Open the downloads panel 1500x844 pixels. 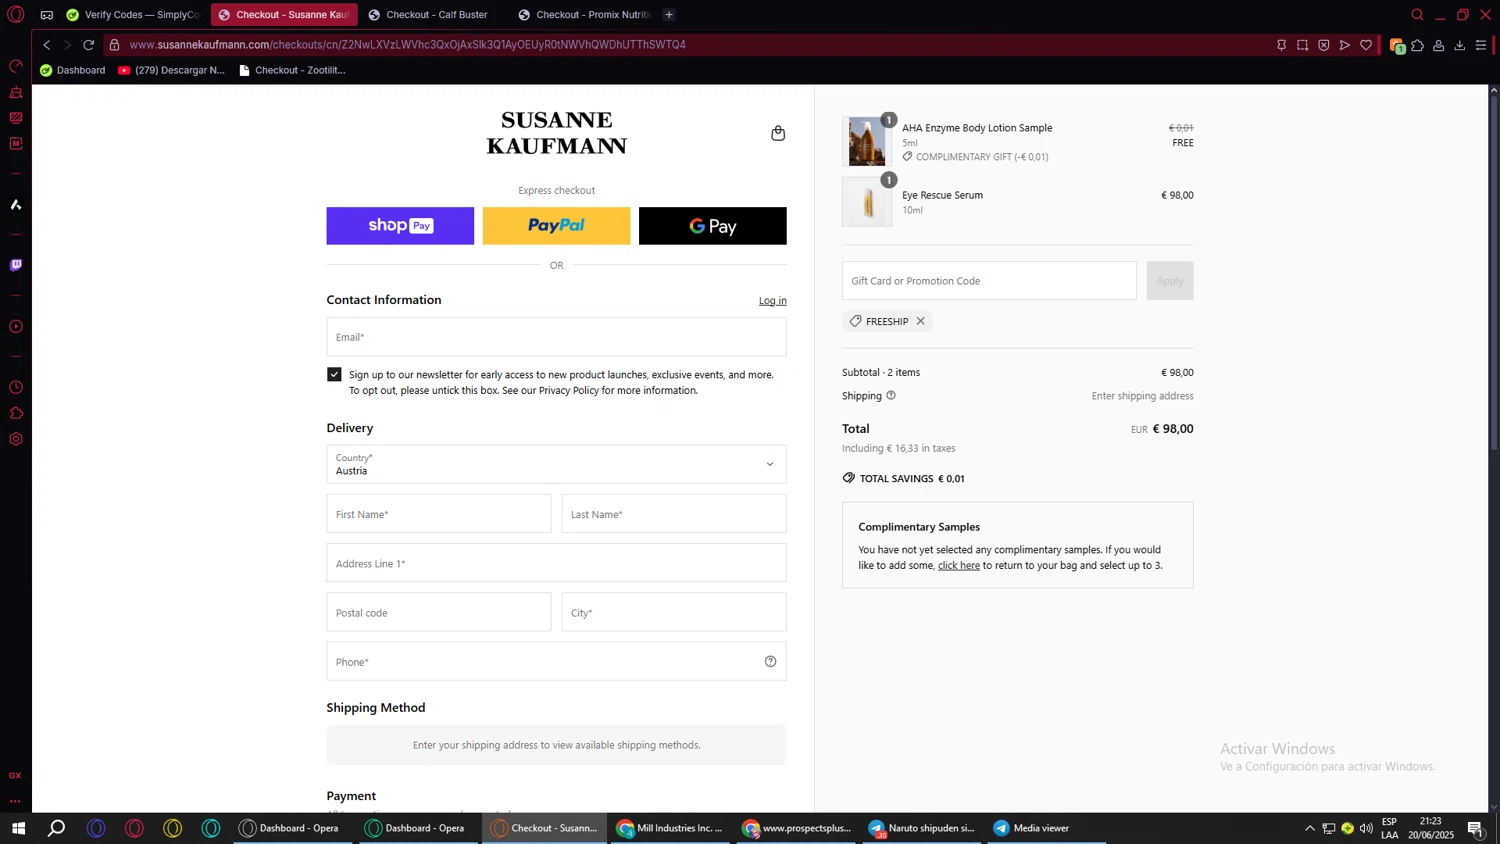(x=1459, y=45)
